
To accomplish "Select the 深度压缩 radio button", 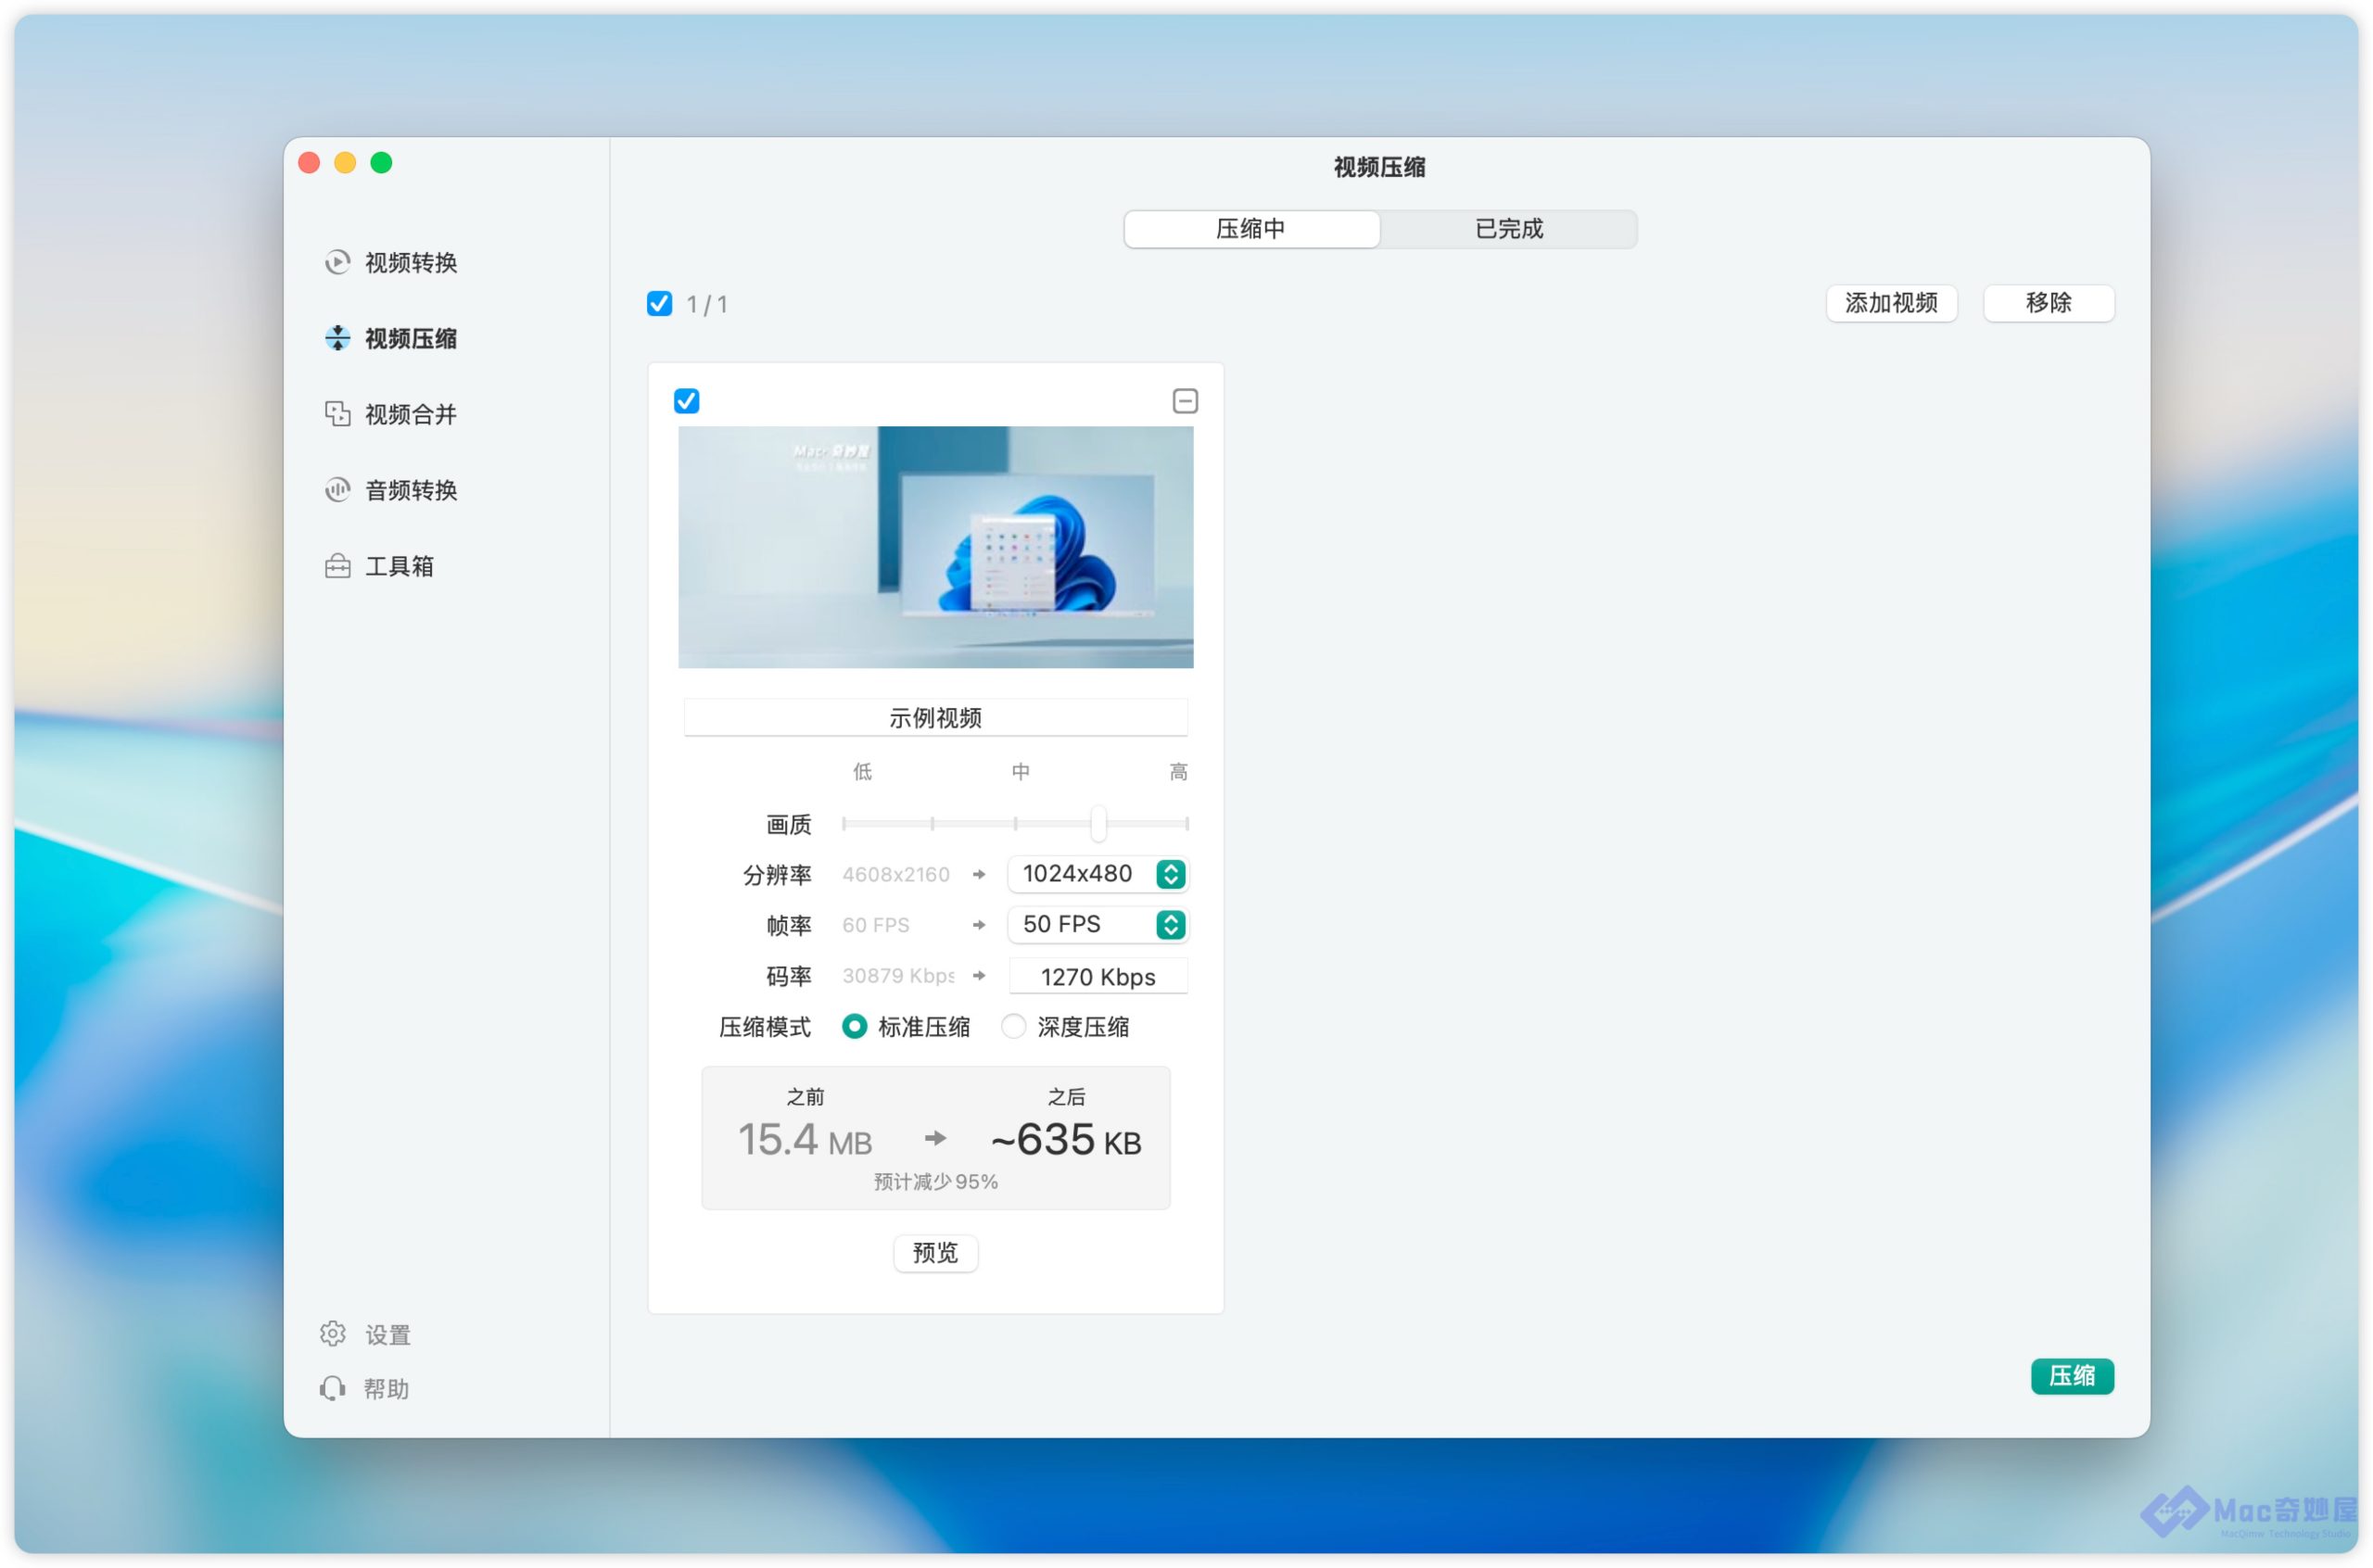I will click(x=1013, y=1027).
